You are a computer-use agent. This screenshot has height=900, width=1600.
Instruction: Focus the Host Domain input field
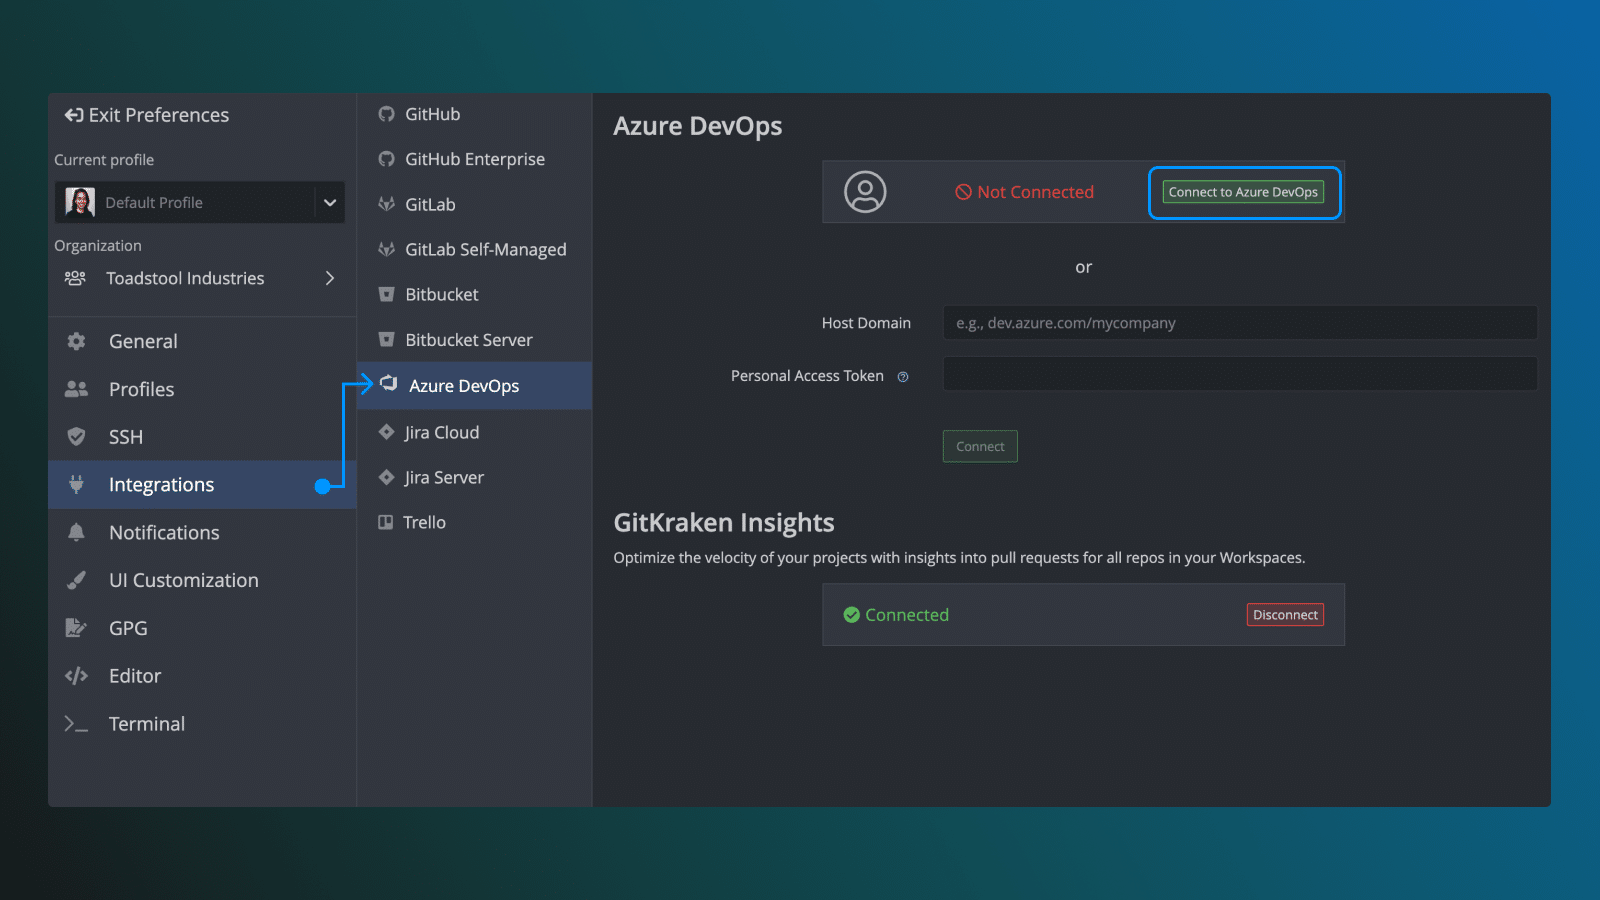1240,323
